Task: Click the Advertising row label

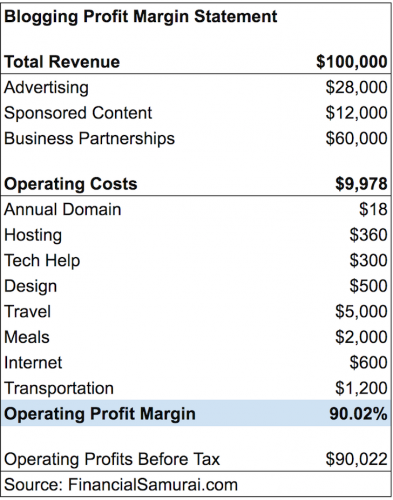Action: pos(46,88)
